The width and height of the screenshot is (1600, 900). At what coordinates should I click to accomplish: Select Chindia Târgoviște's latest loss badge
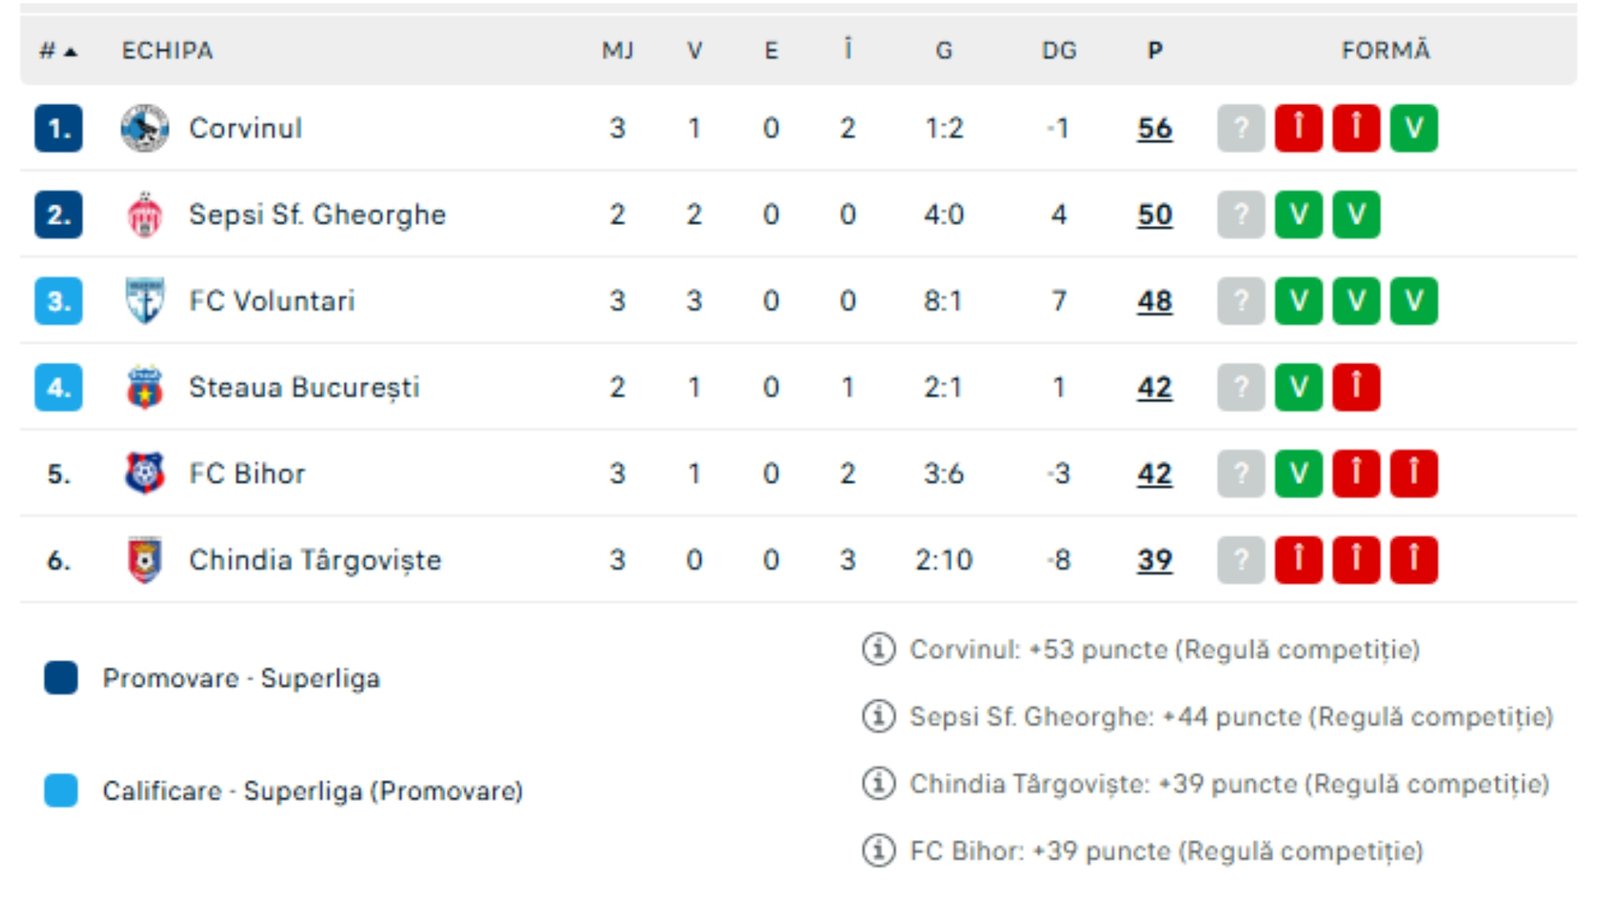tap(1413, 560)
